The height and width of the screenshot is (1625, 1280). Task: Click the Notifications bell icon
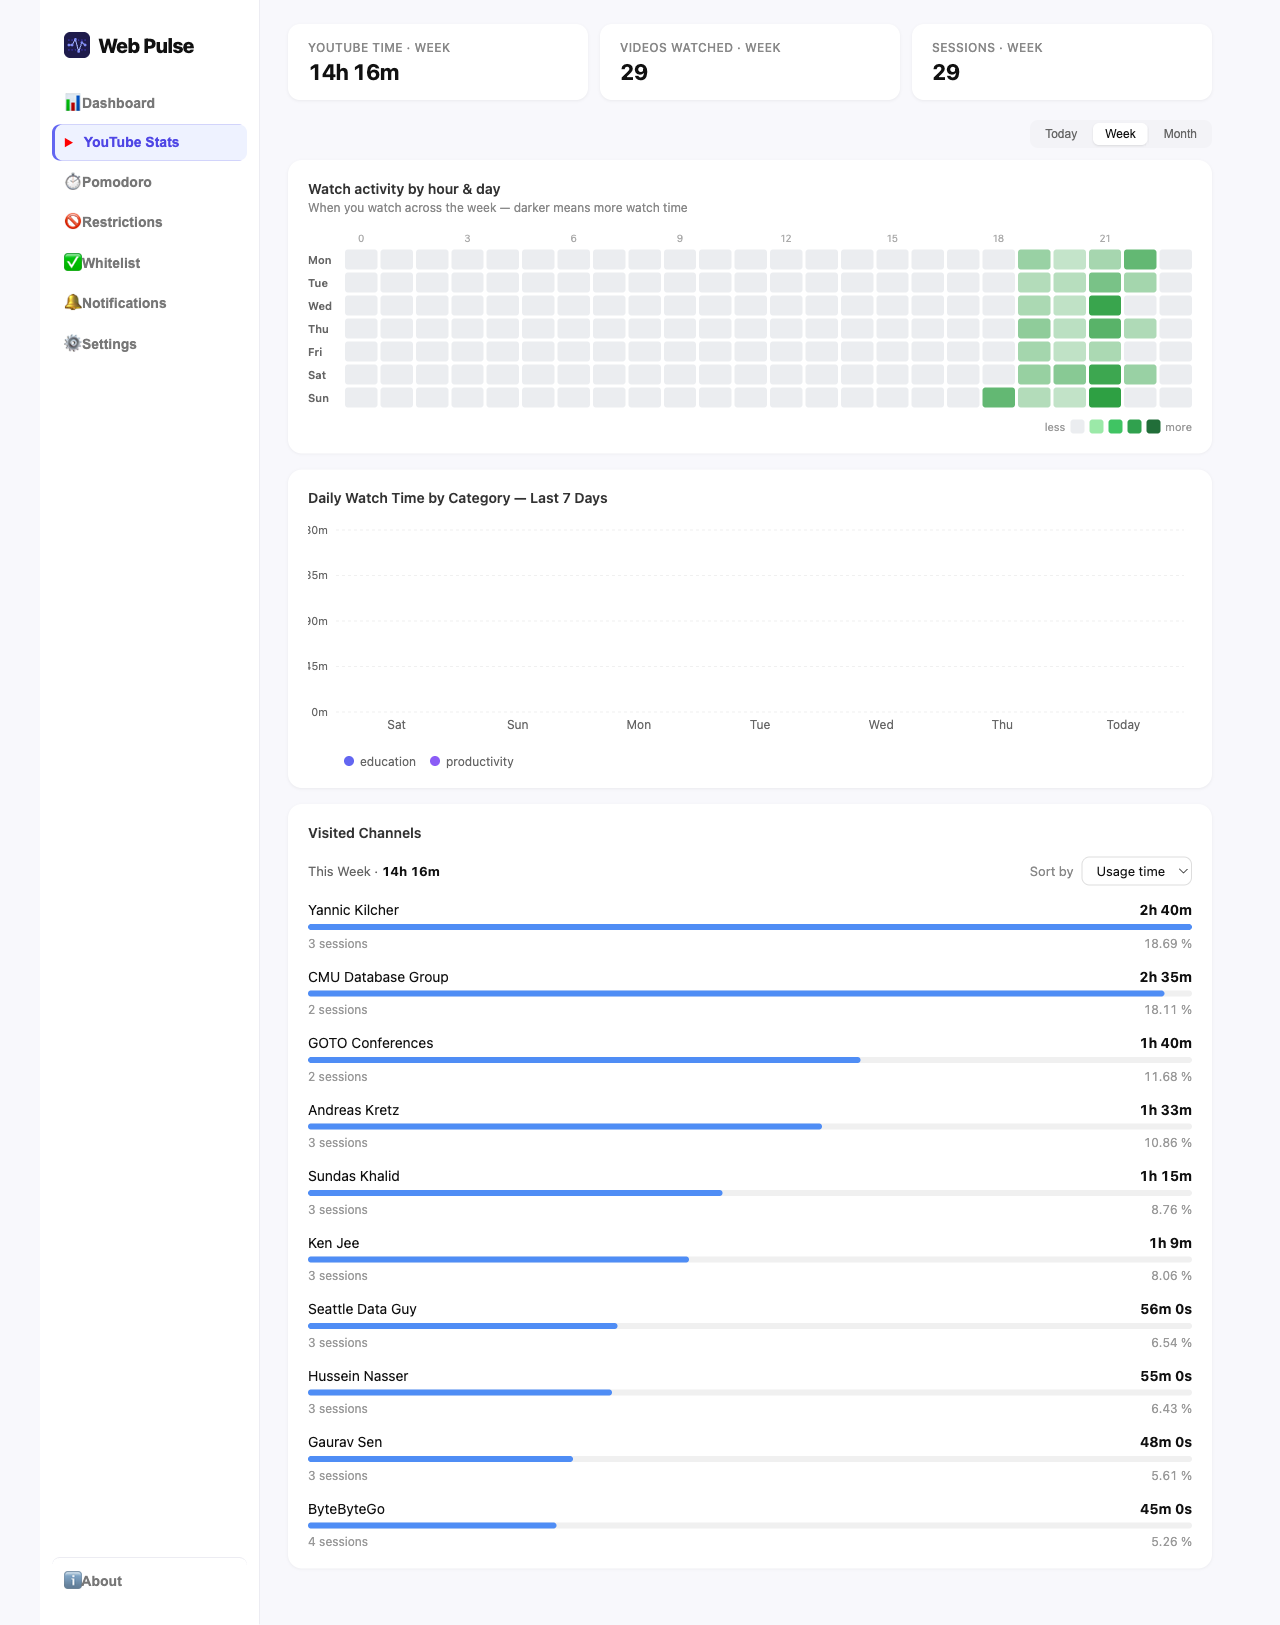pyautogui.click(x=72, y=303)
